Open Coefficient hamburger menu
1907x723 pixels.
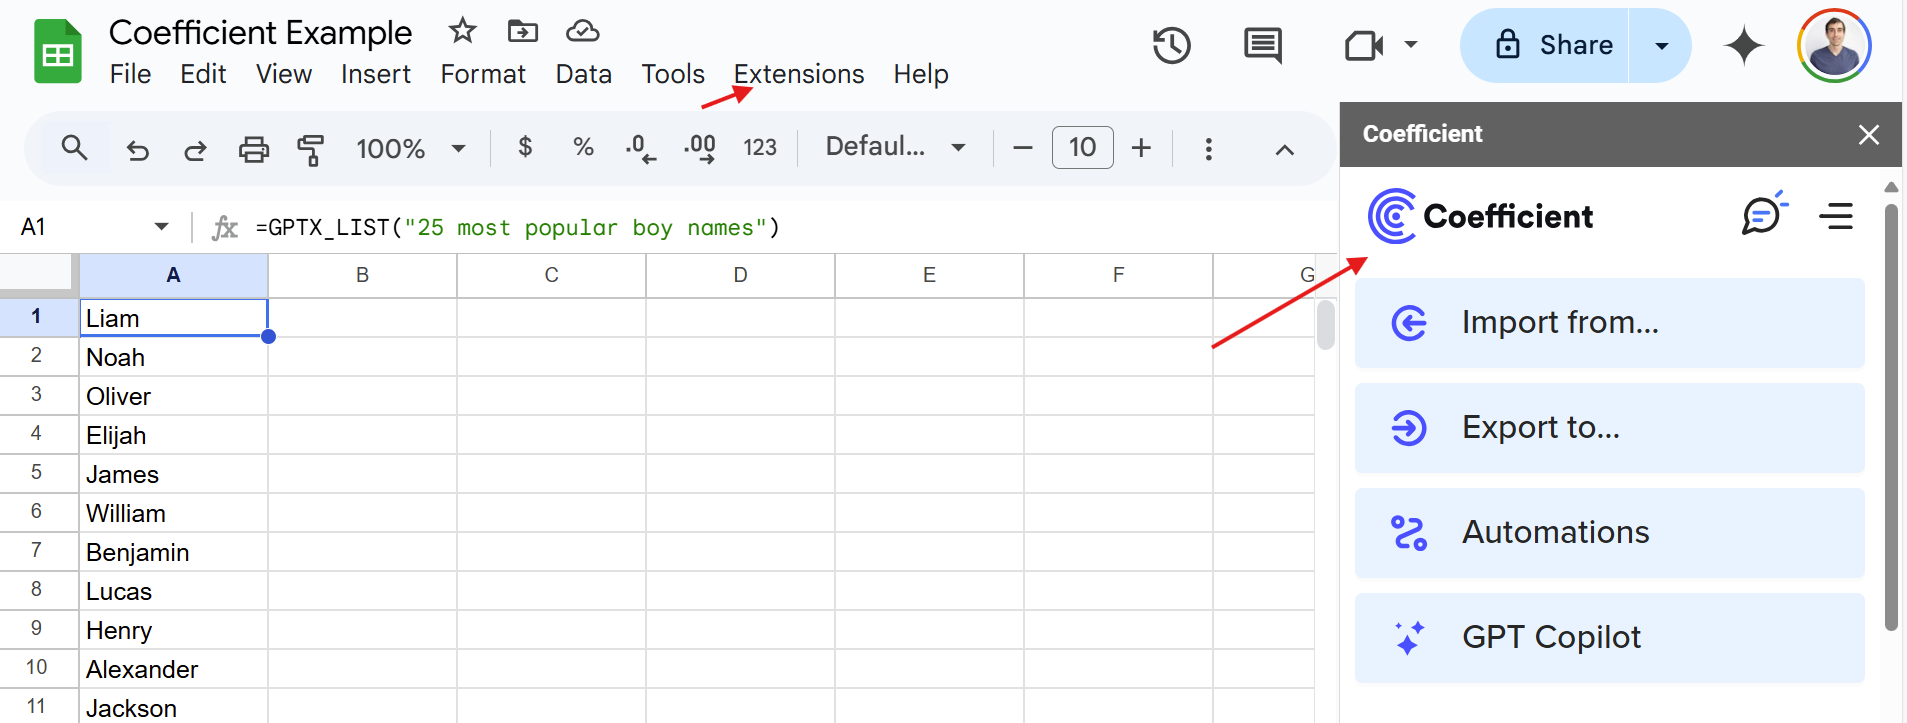pyautogui.click(x=1836, y=216)
